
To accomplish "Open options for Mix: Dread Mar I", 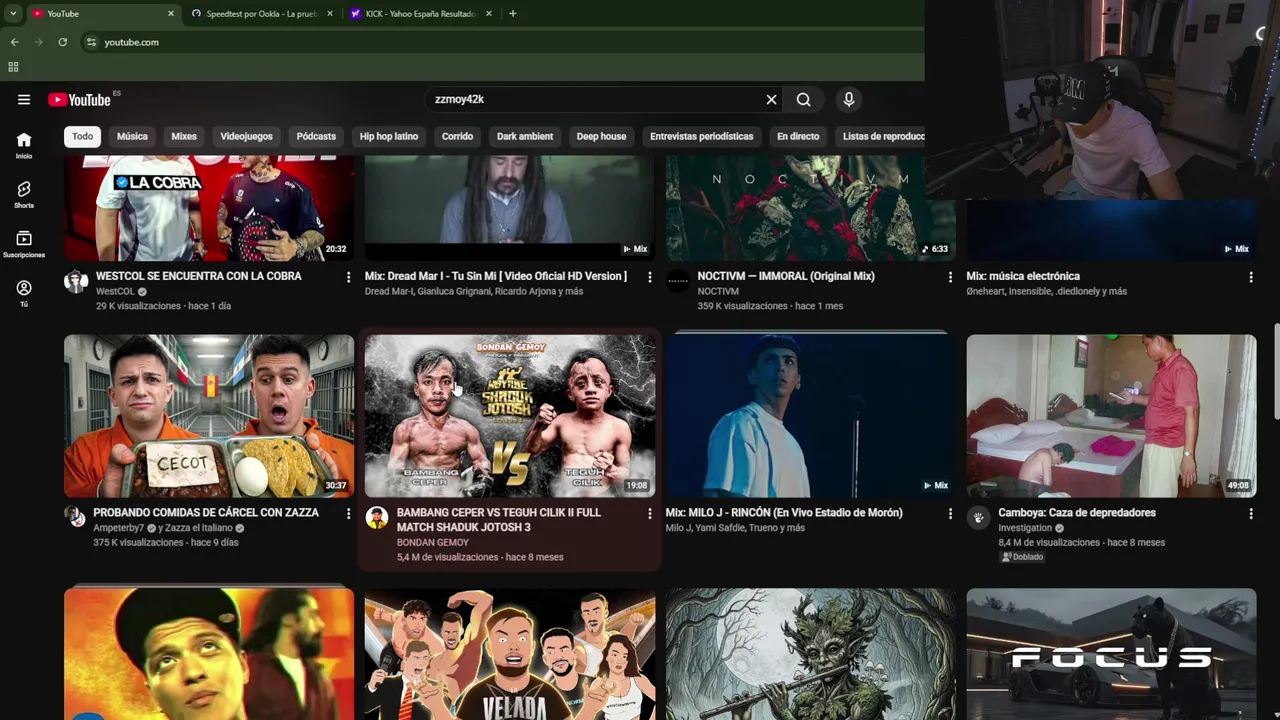I will click(x=649, y=277).
